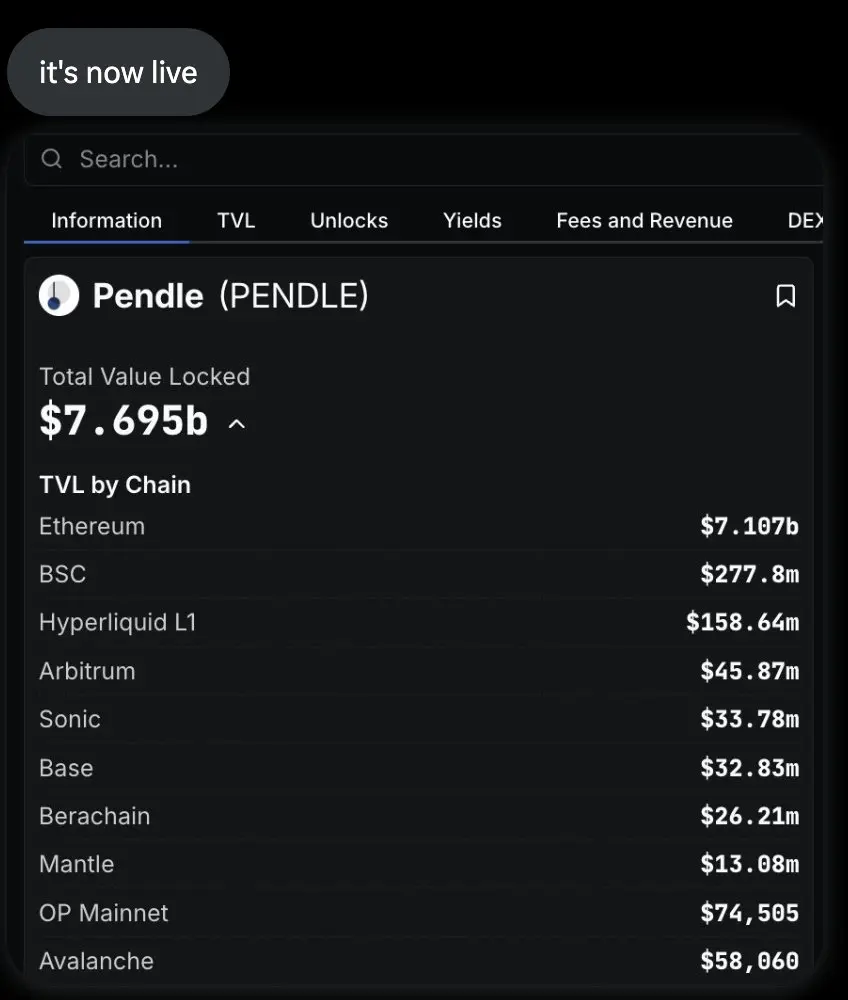Open the Unlocks tab

(x=349, y=221)
